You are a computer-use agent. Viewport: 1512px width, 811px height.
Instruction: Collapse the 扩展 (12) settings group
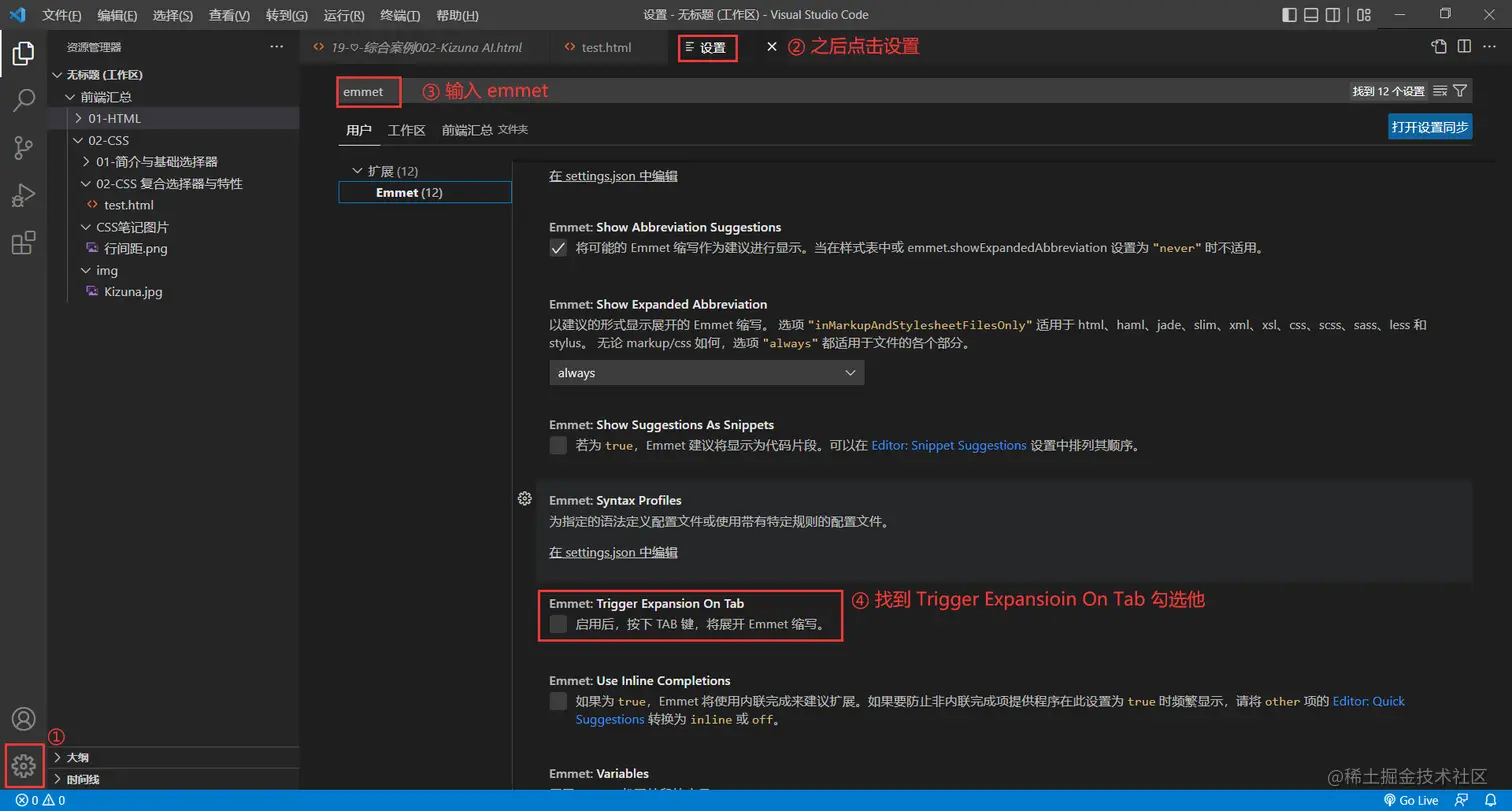pos(357,171)
